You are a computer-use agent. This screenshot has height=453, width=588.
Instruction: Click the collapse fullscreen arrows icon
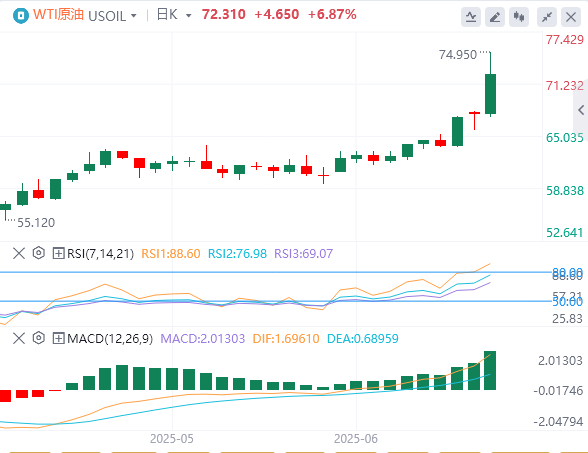(x=547, y=17)
